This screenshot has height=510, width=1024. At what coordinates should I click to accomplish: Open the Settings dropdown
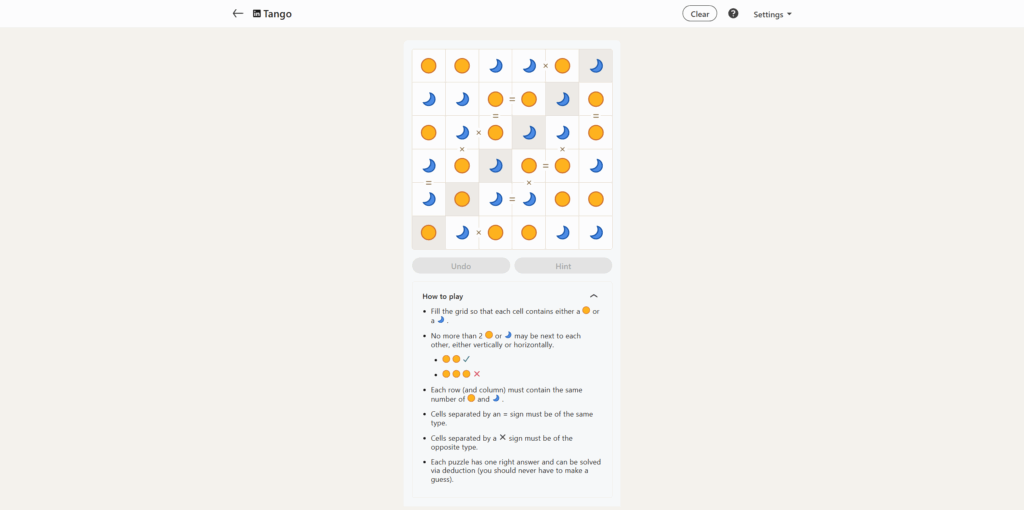(x=772, y=14)
